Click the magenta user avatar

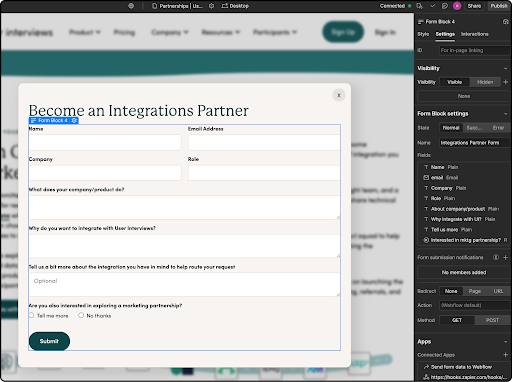(457, 6)
